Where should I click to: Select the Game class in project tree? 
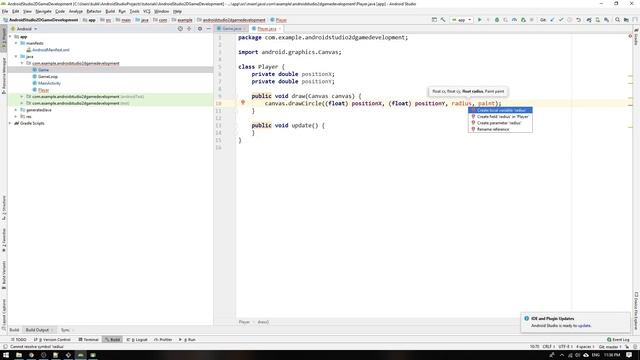[x=43, y=70]
